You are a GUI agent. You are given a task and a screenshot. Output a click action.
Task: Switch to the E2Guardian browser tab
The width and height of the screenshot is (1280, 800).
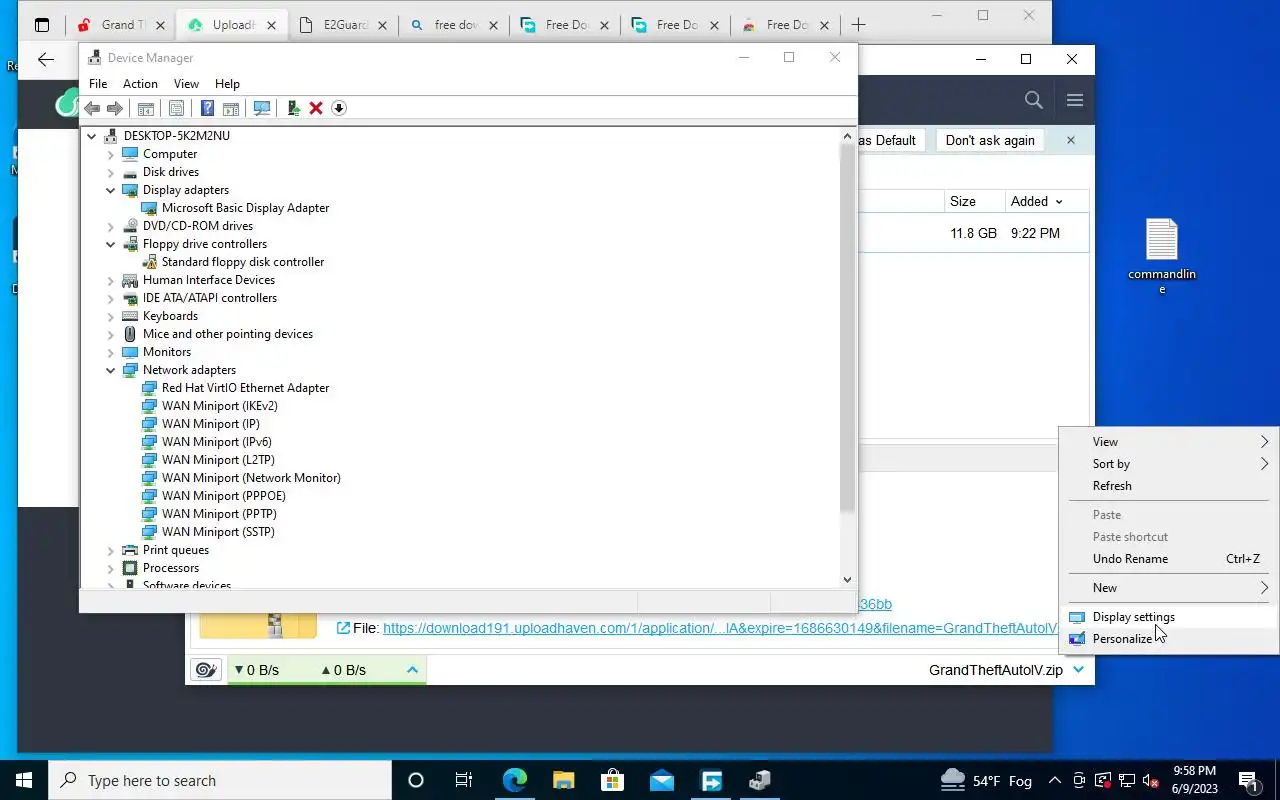coord(343,25)
